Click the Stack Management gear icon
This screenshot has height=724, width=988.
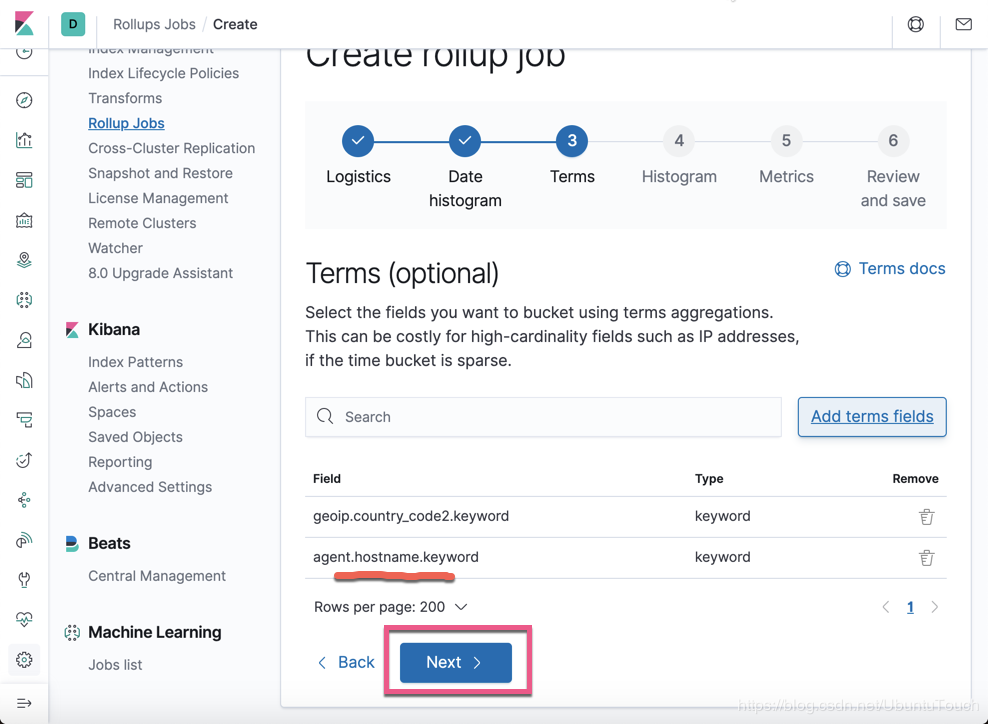(x=24, y=659)
